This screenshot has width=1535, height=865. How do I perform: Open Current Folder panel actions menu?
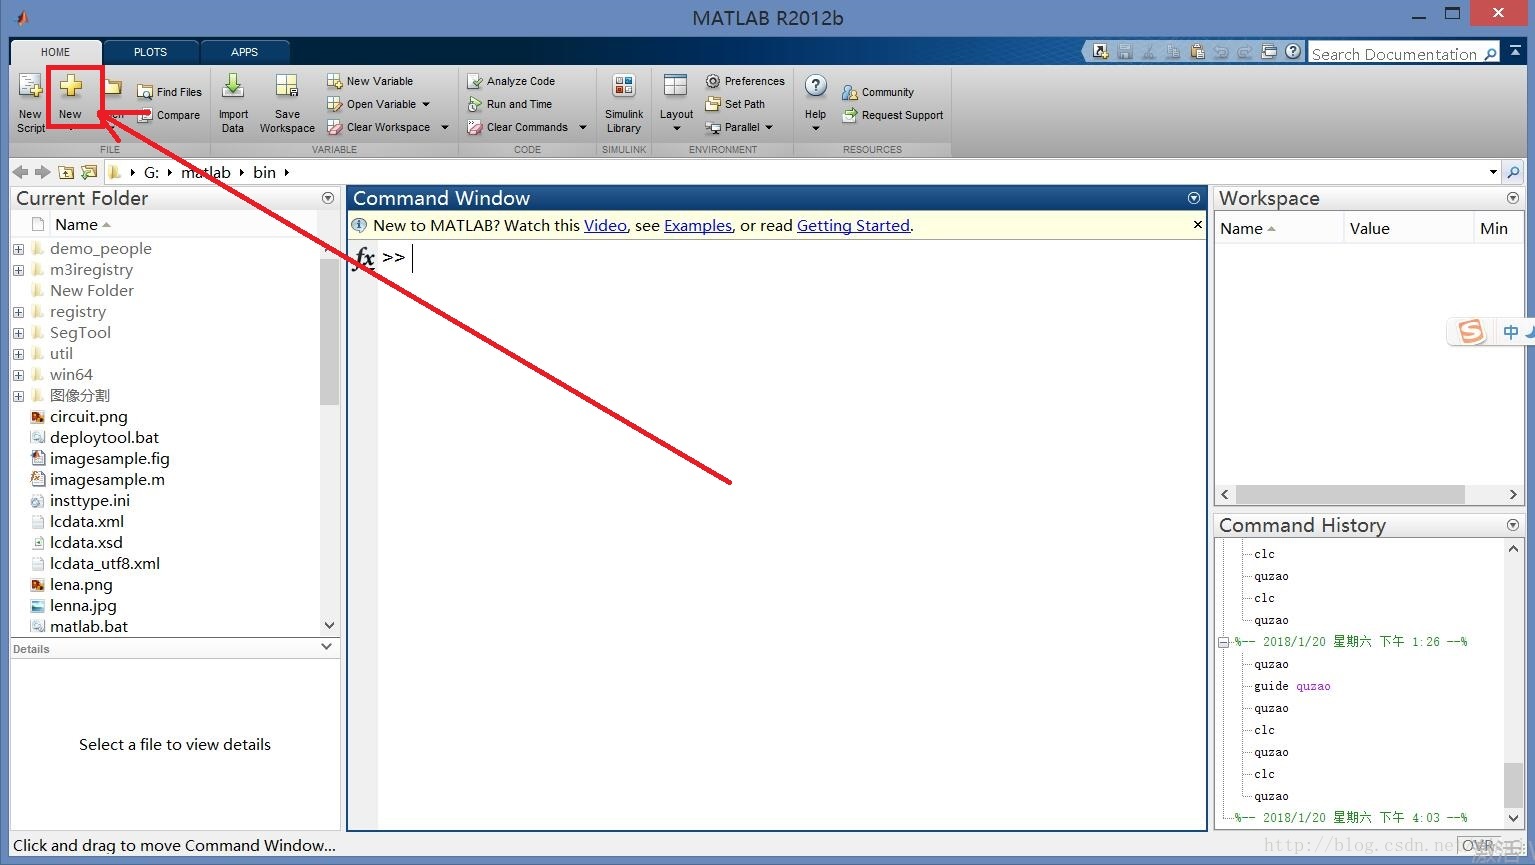(x=328, y=198)
